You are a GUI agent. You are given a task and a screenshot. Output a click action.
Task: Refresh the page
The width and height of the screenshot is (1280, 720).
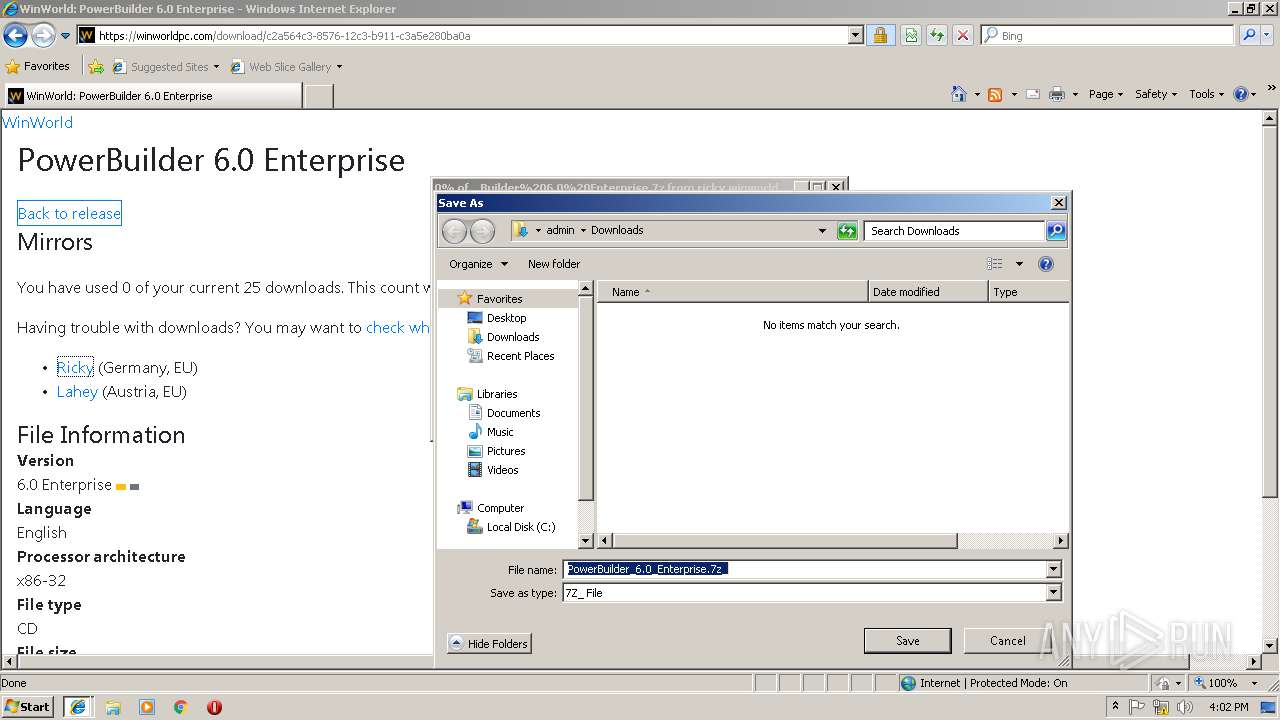tap(937, 35)
